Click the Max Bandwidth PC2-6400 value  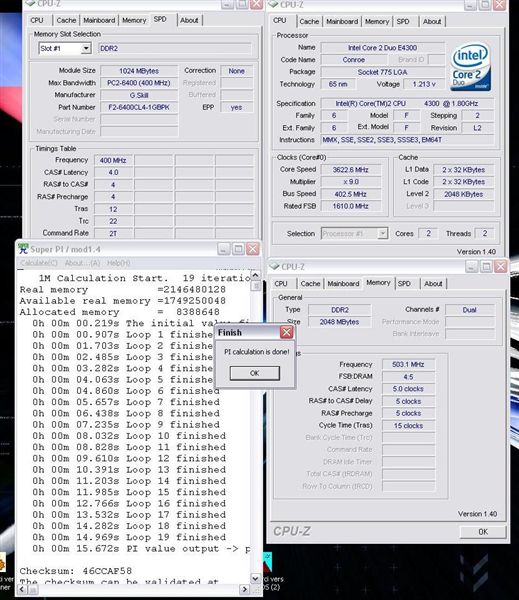pos(139,83)
